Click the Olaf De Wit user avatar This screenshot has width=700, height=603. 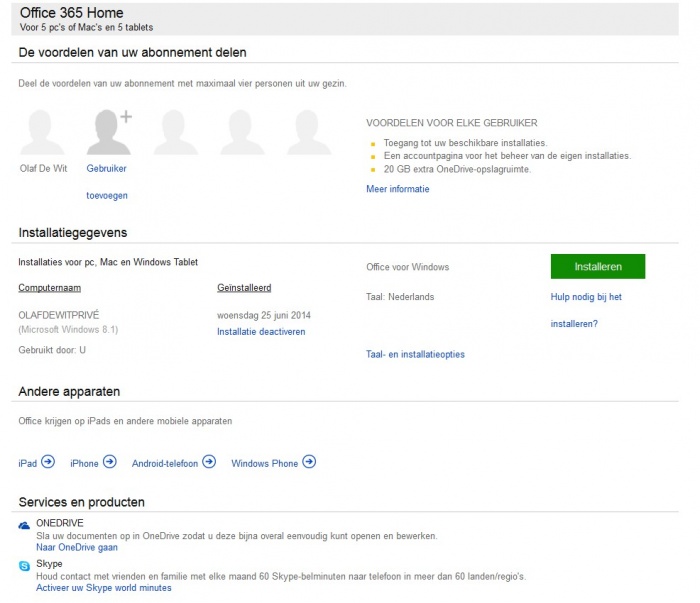42,132
